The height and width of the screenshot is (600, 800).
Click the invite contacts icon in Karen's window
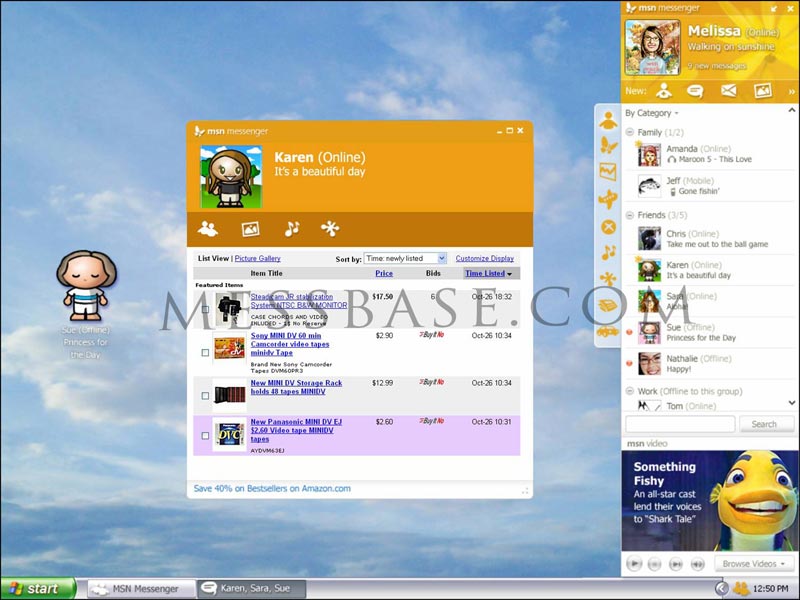pos(208,229)
